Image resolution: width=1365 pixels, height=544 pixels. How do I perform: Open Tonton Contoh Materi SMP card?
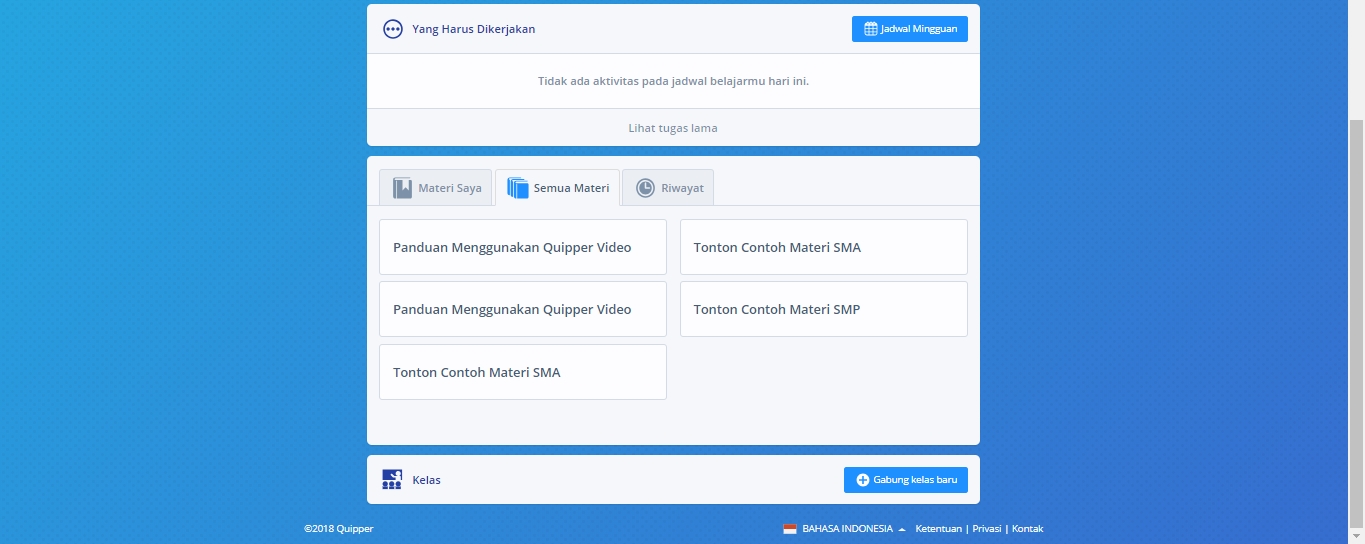(824, 309)
